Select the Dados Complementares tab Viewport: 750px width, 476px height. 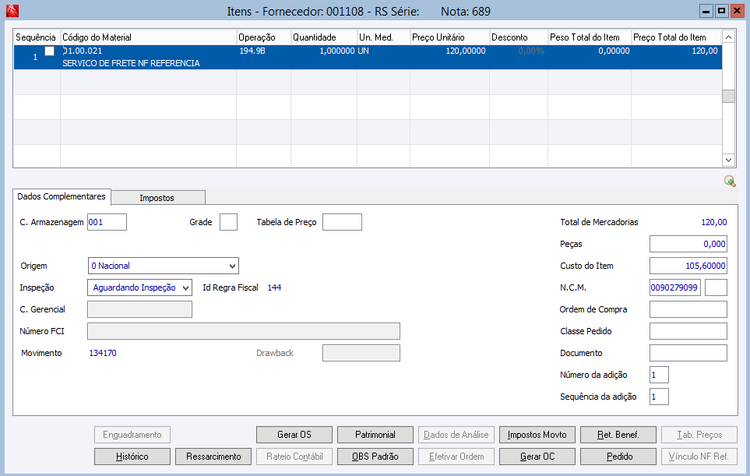click(x=61, y=197)
